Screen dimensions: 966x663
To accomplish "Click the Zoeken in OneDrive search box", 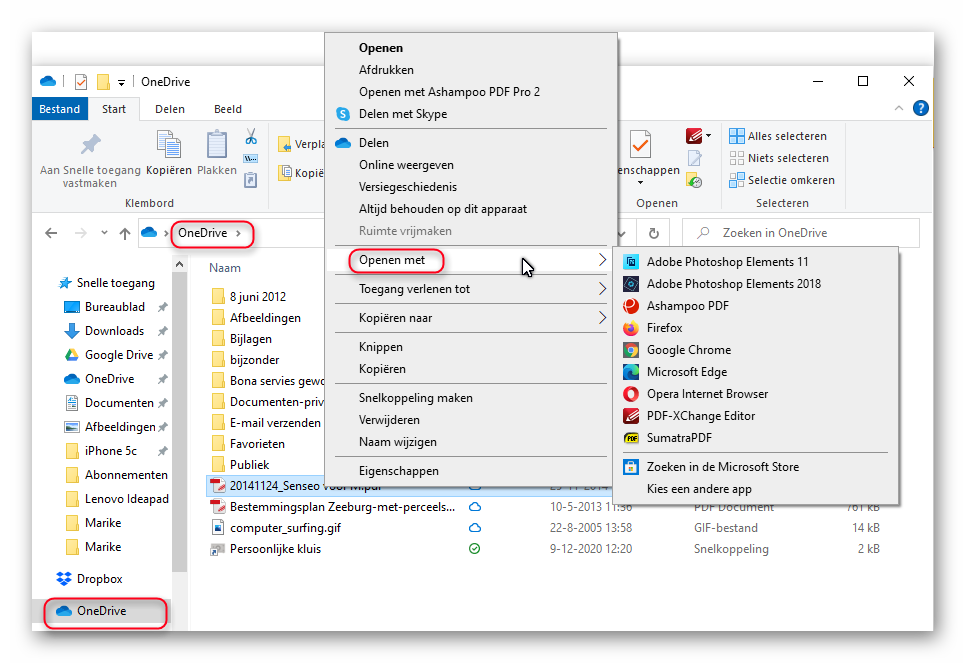I will [801, 234].
